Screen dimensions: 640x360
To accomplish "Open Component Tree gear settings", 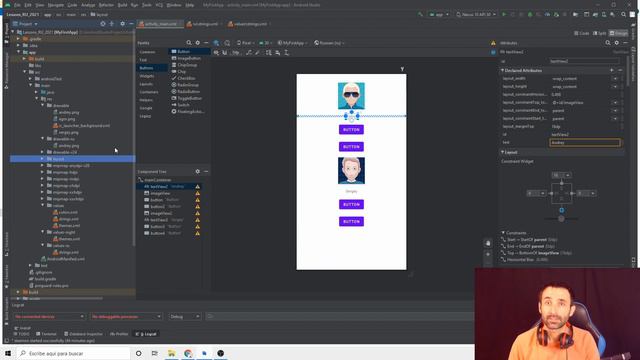I will coord(198,171).
